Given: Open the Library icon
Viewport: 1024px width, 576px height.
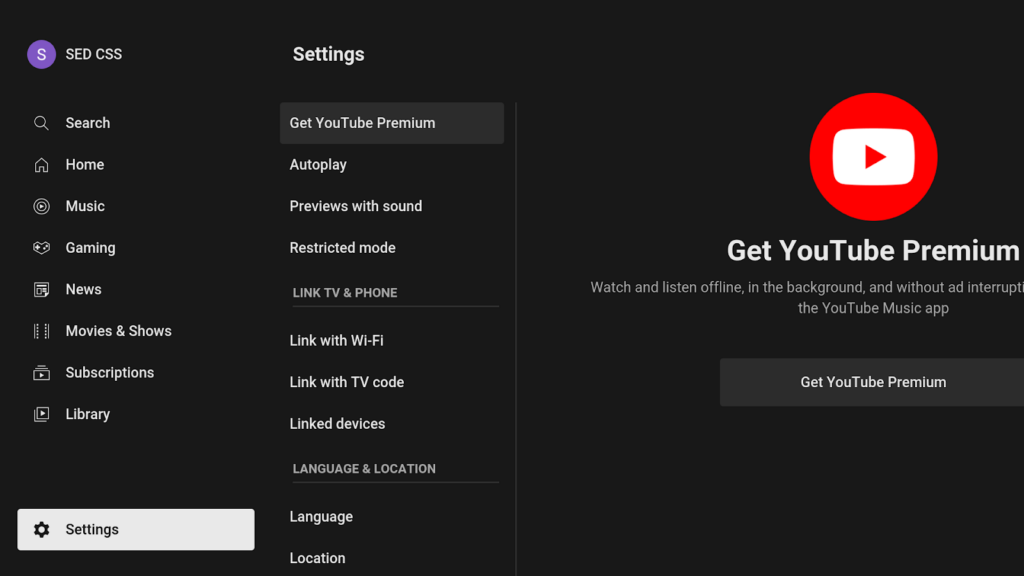Looking at the screenshot, I should [41, 413].
